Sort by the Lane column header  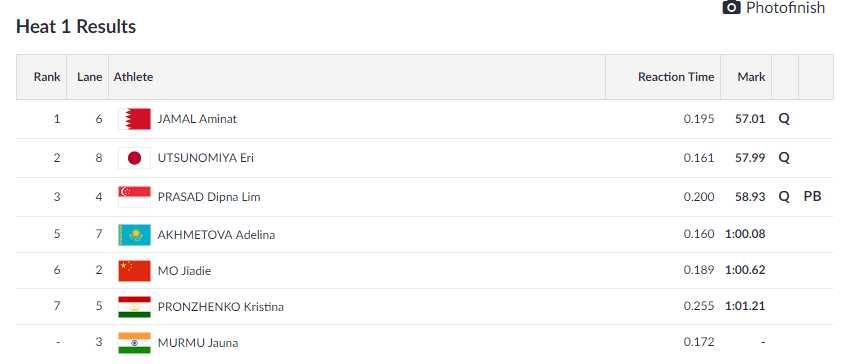(x=90, y=77)
